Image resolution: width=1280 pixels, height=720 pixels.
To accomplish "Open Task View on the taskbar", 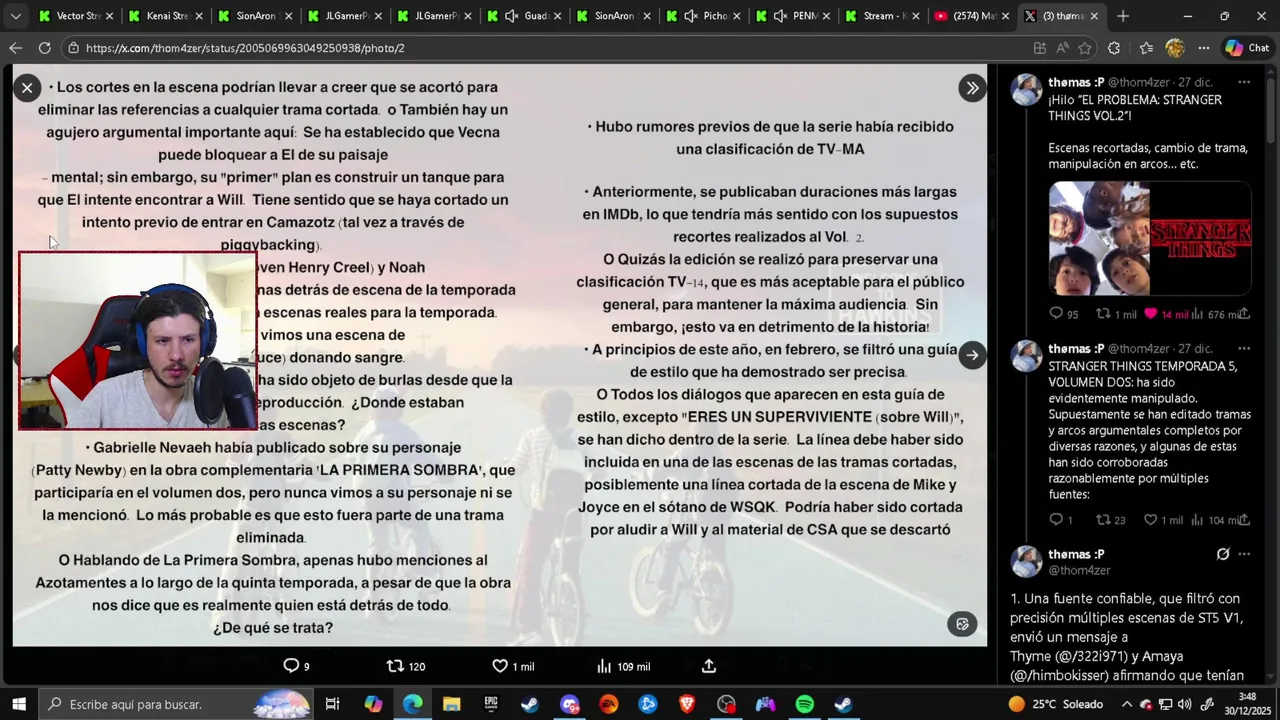I will click(333, 704).
